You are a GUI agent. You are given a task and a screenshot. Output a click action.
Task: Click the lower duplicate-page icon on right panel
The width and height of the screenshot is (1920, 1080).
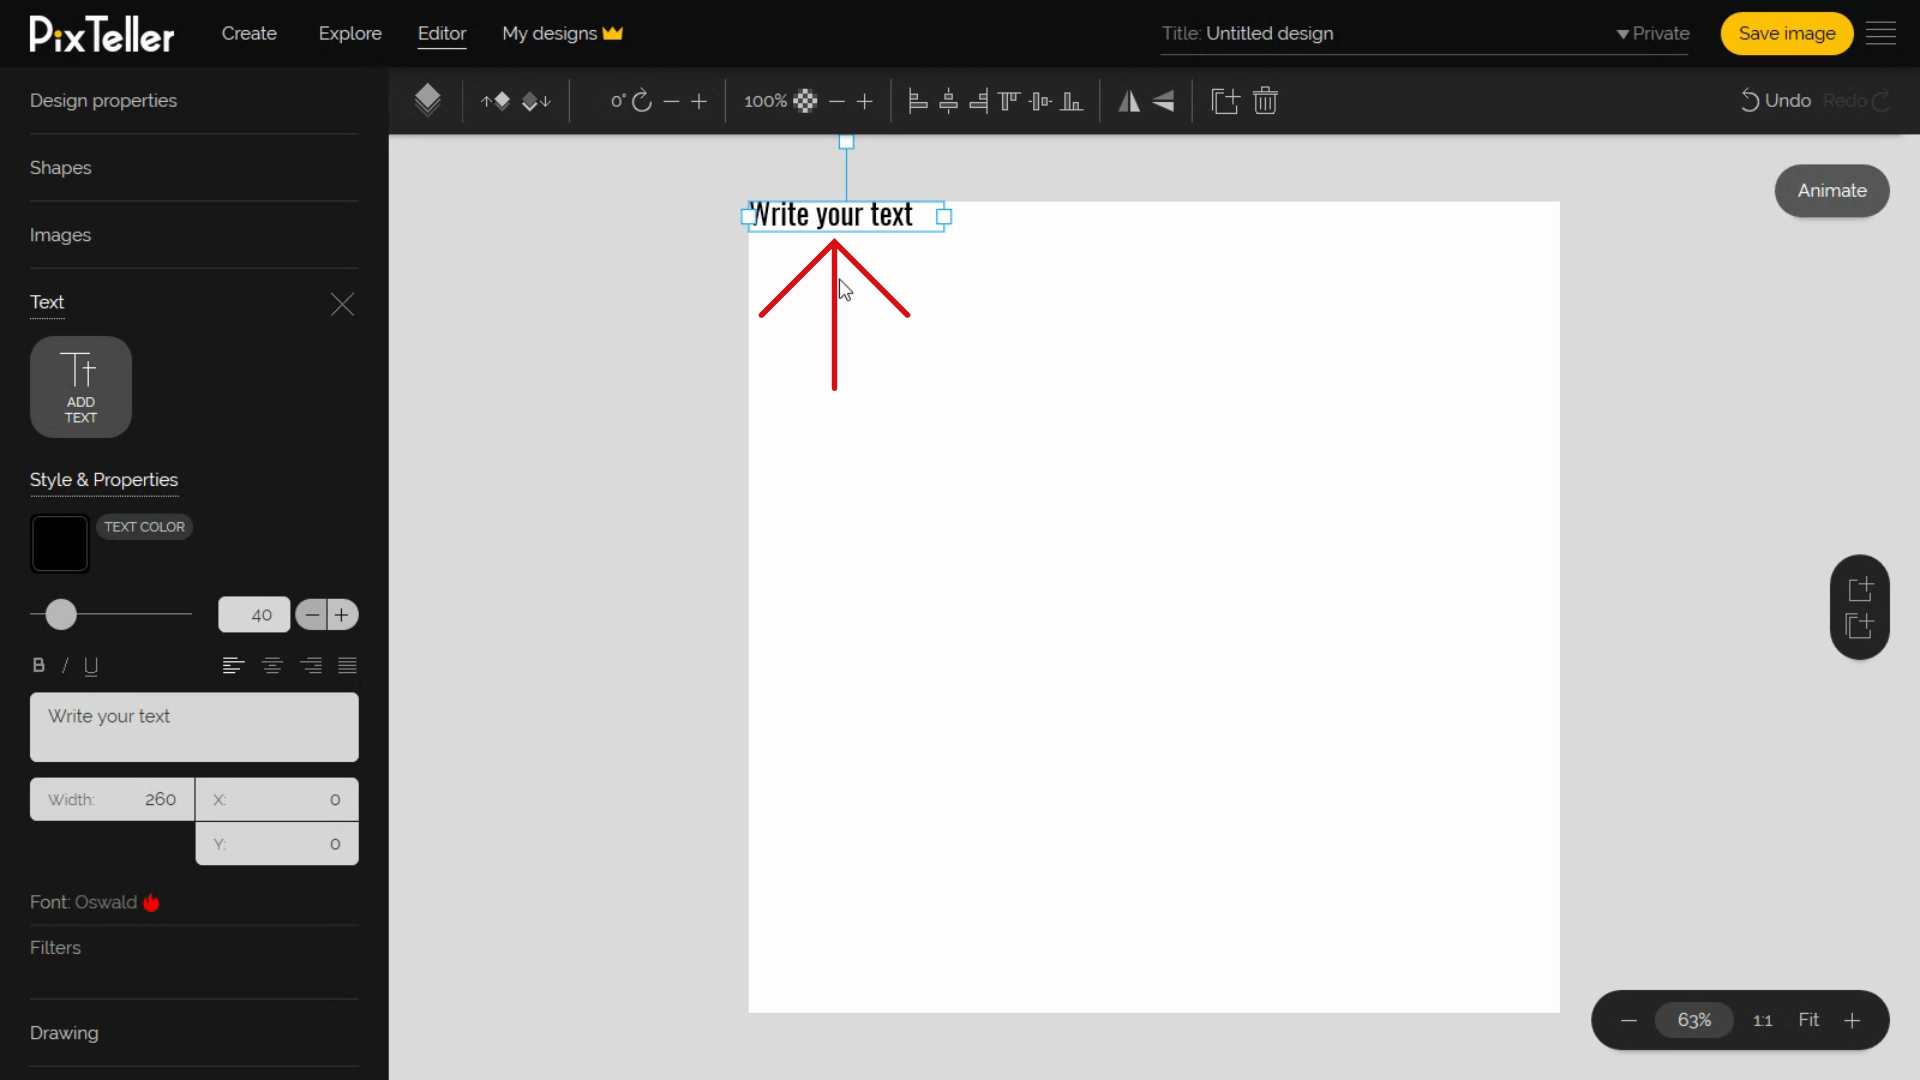(1860, 626)
